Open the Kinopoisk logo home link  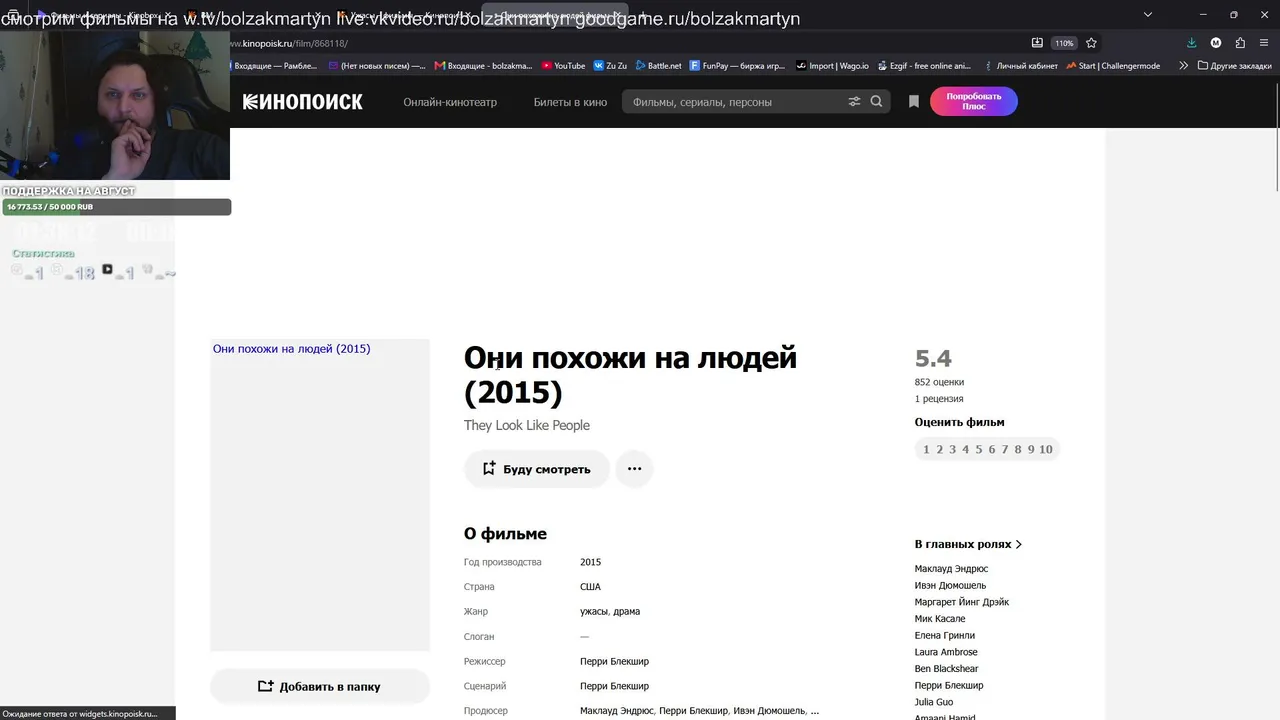[302, 102]
